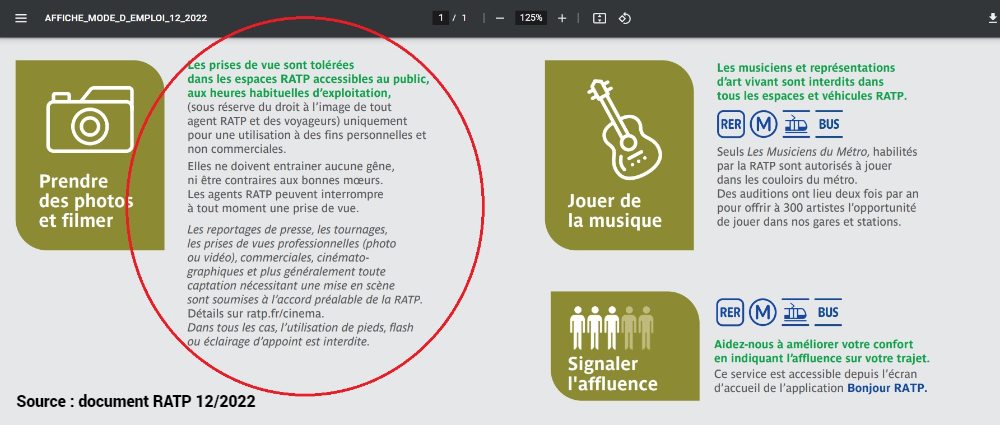1000x425 pixels.
Task: Click the RER icon under the musicians heading
Action: [732, 125]
